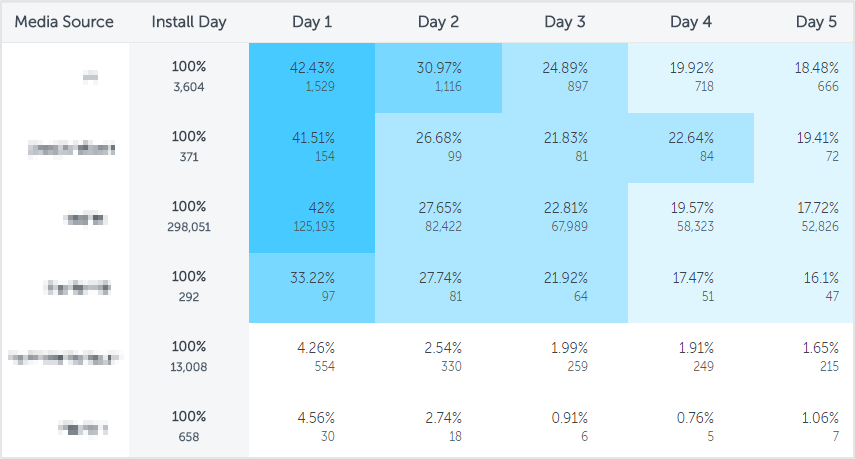Click the 24.89% Day 3 cell

[565, 77]
